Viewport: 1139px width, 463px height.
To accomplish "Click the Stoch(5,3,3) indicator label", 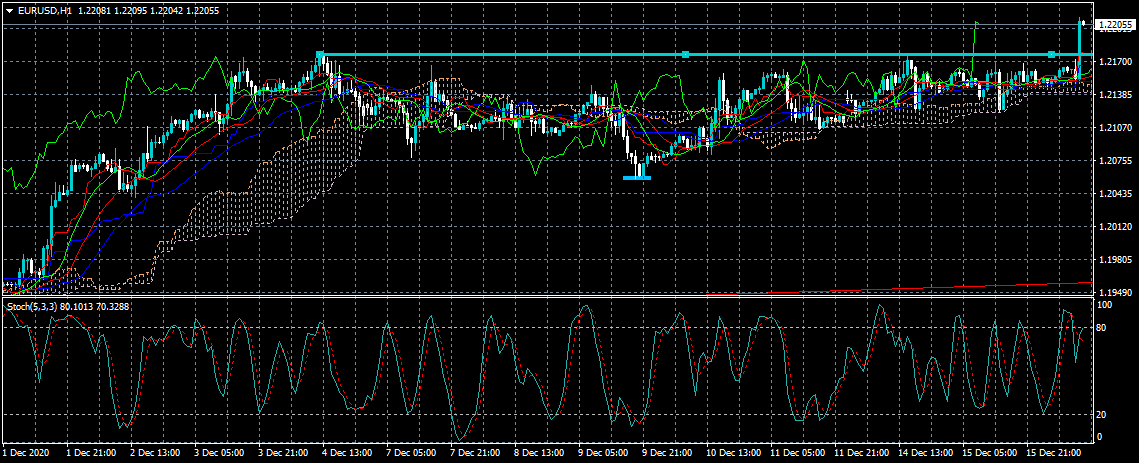I will pos(32,305).
